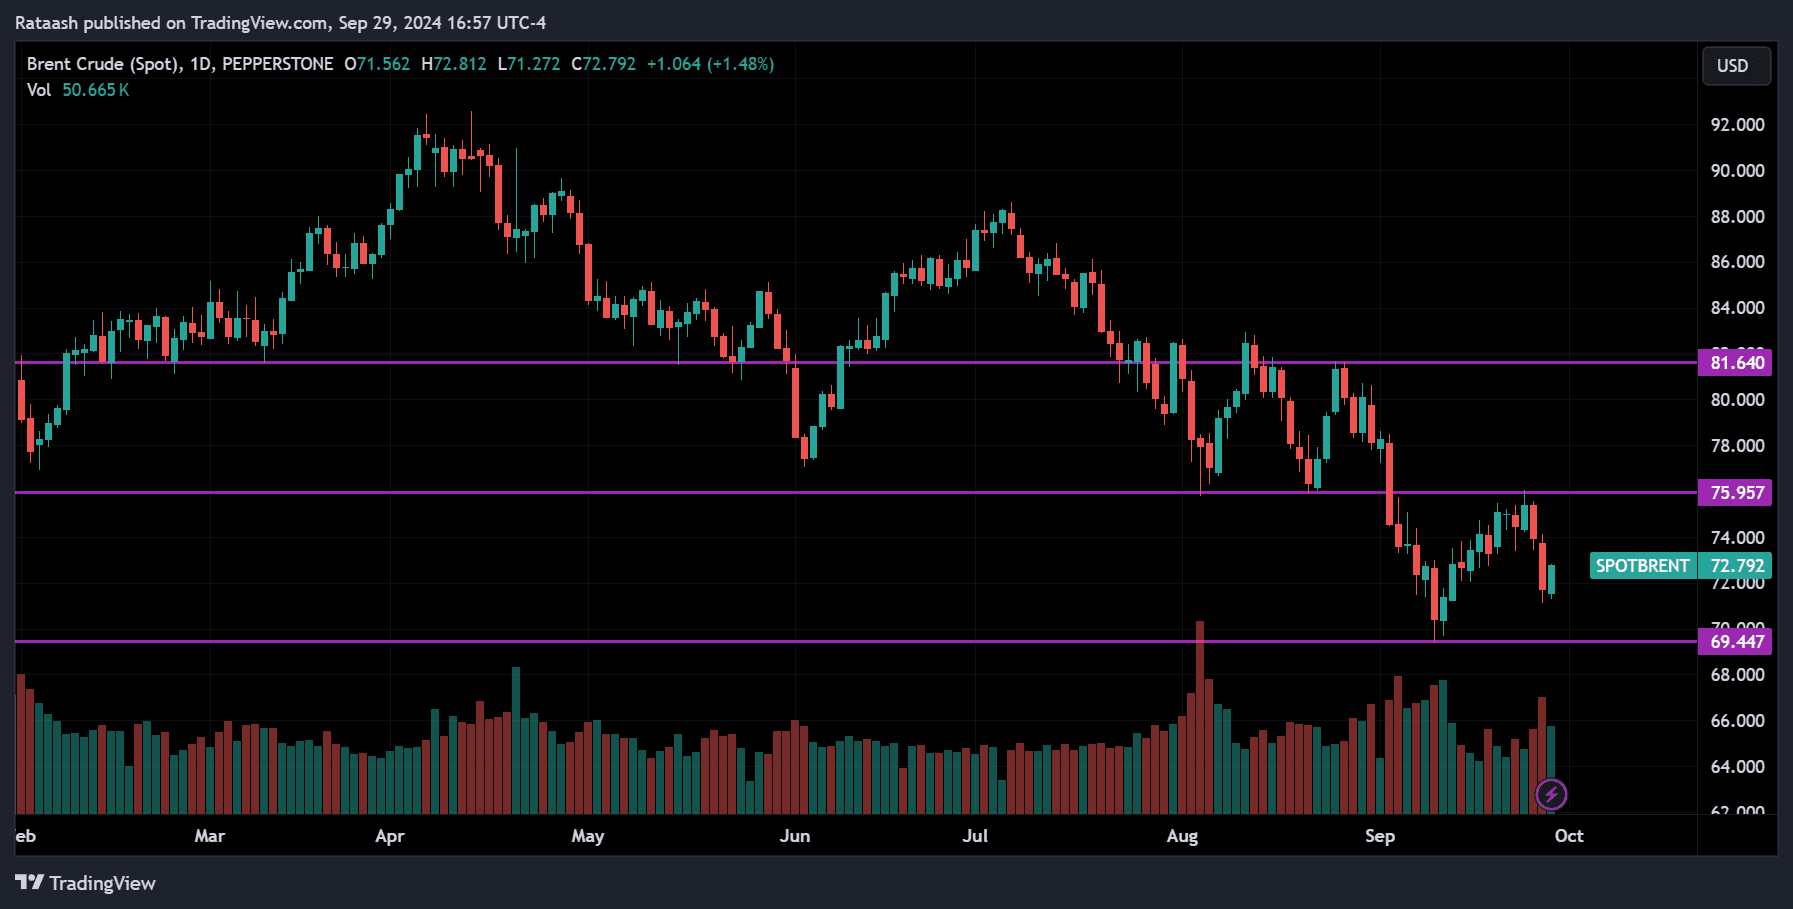Click the purple lightning bolt quick-action icon
1793x909 pixels.
click(x=1551, y=796)
